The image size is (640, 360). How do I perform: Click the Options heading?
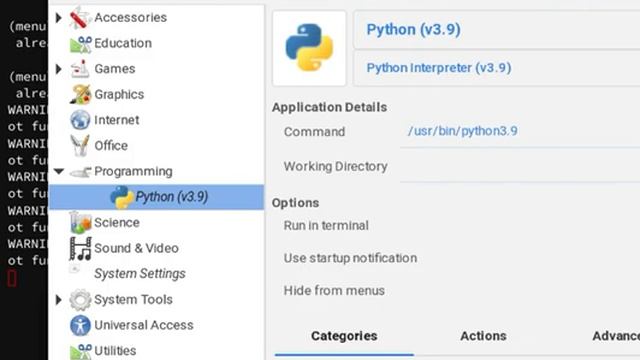coord(296,203)
